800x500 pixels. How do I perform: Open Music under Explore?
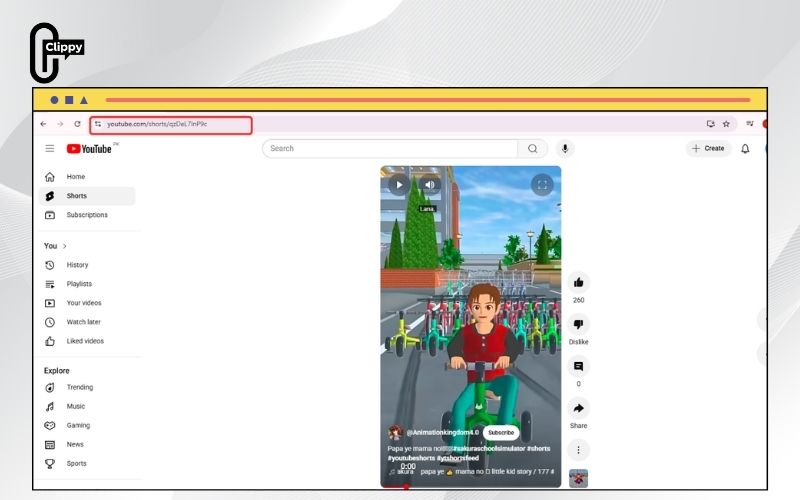pos(87,406)
